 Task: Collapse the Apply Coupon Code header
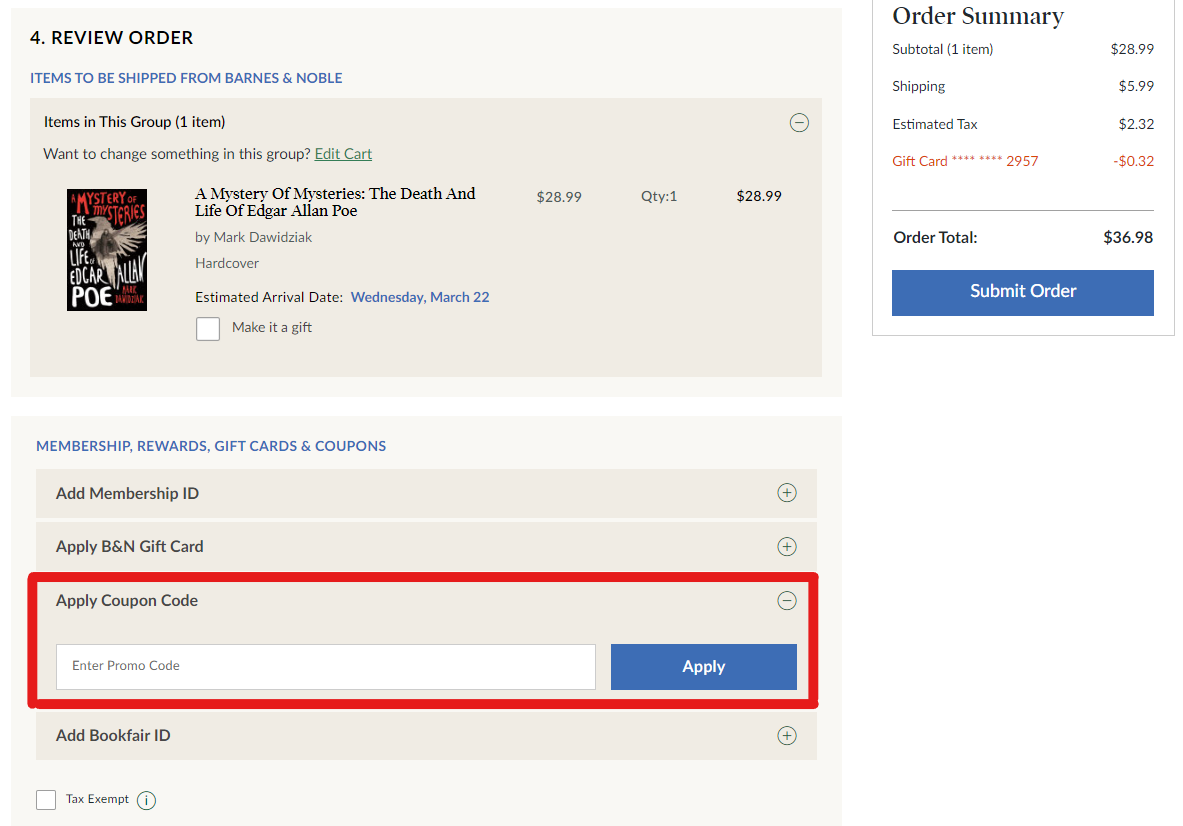click(127, 601)
